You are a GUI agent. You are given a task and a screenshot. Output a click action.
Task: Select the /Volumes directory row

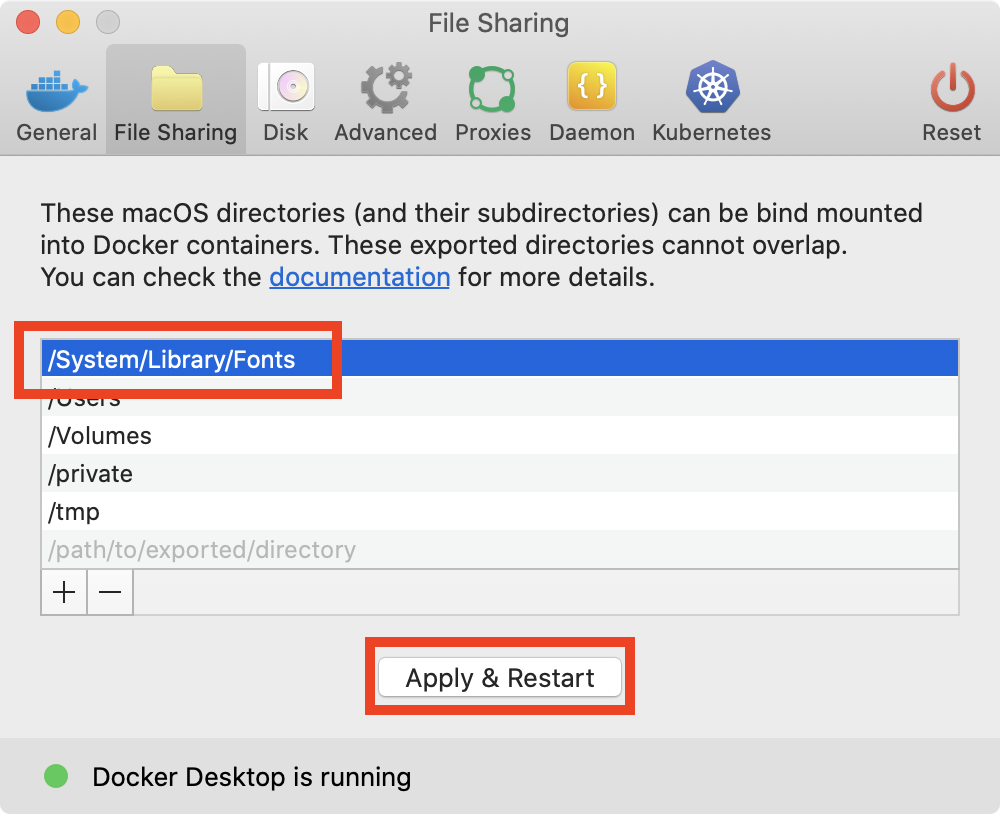coord(500,435)
